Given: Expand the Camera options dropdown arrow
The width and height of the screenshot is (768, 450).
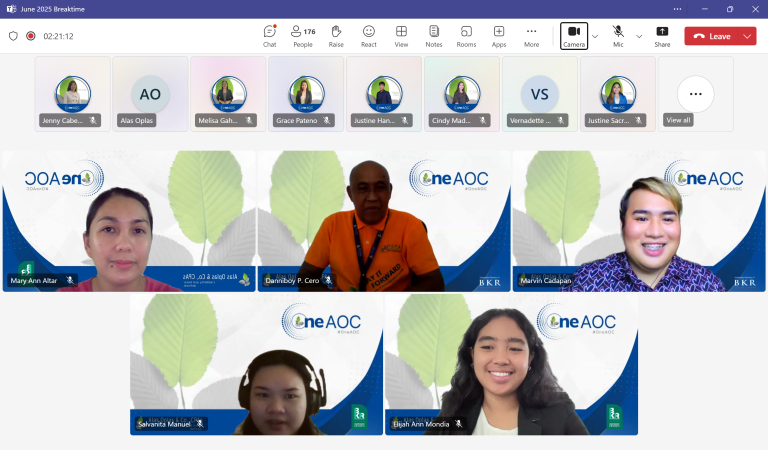Looking at the screenshot, I should pos(595,36).
